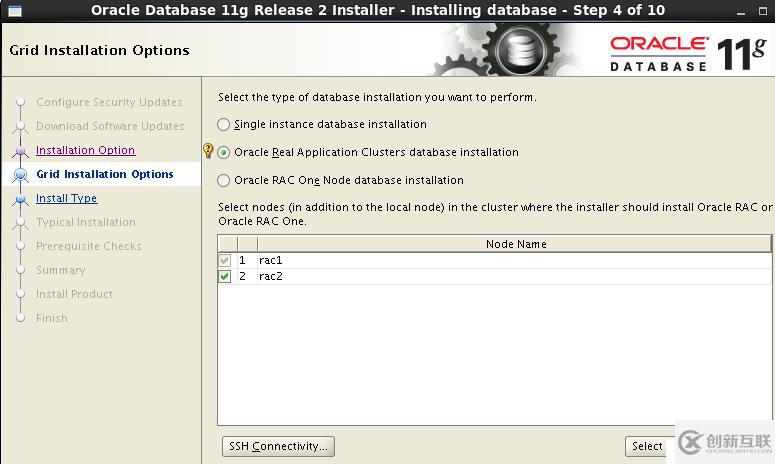The height and width of the screenshot is (464, 775).
Task: Click the Installation Option step bullet icon
Action: [20, 151]
